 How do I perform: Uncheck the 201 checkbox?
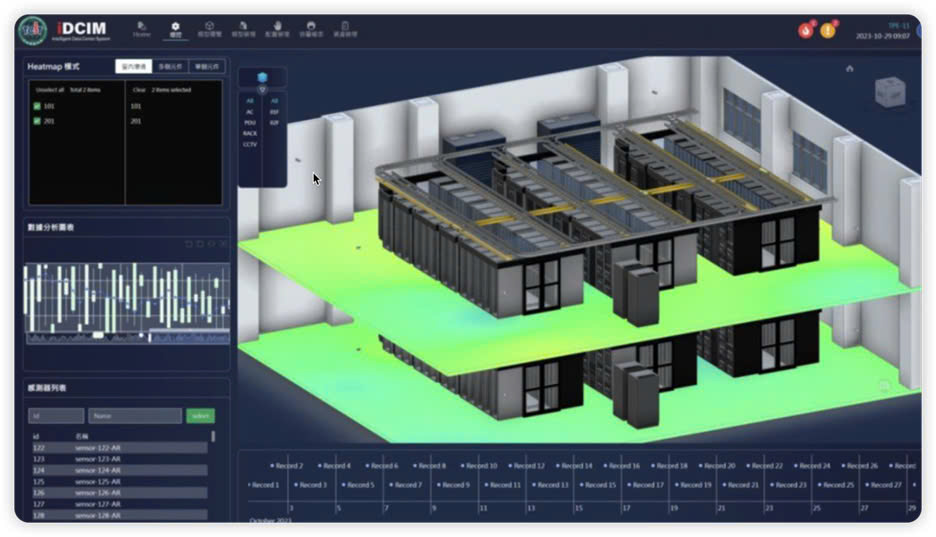pyautogui.click(x=37, y=121)
